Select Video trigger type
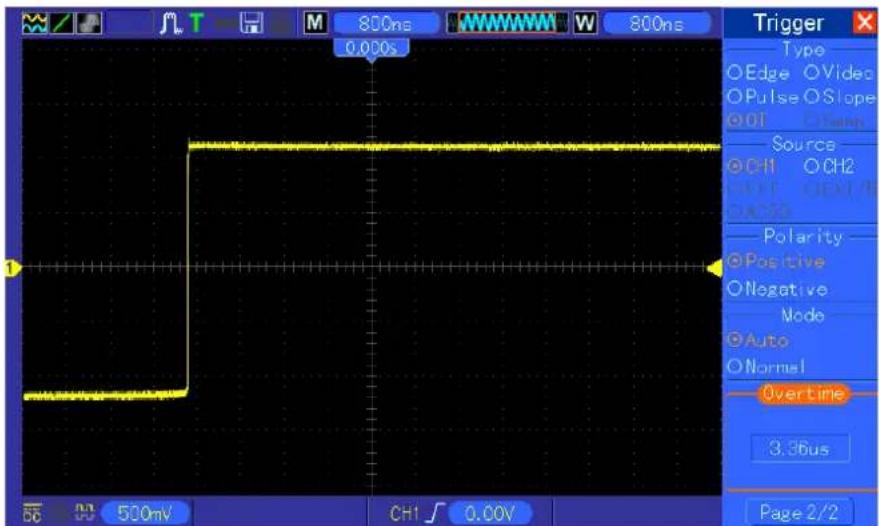Image resolution: width=879 pixels, height=526 pixels. (838, 73)
